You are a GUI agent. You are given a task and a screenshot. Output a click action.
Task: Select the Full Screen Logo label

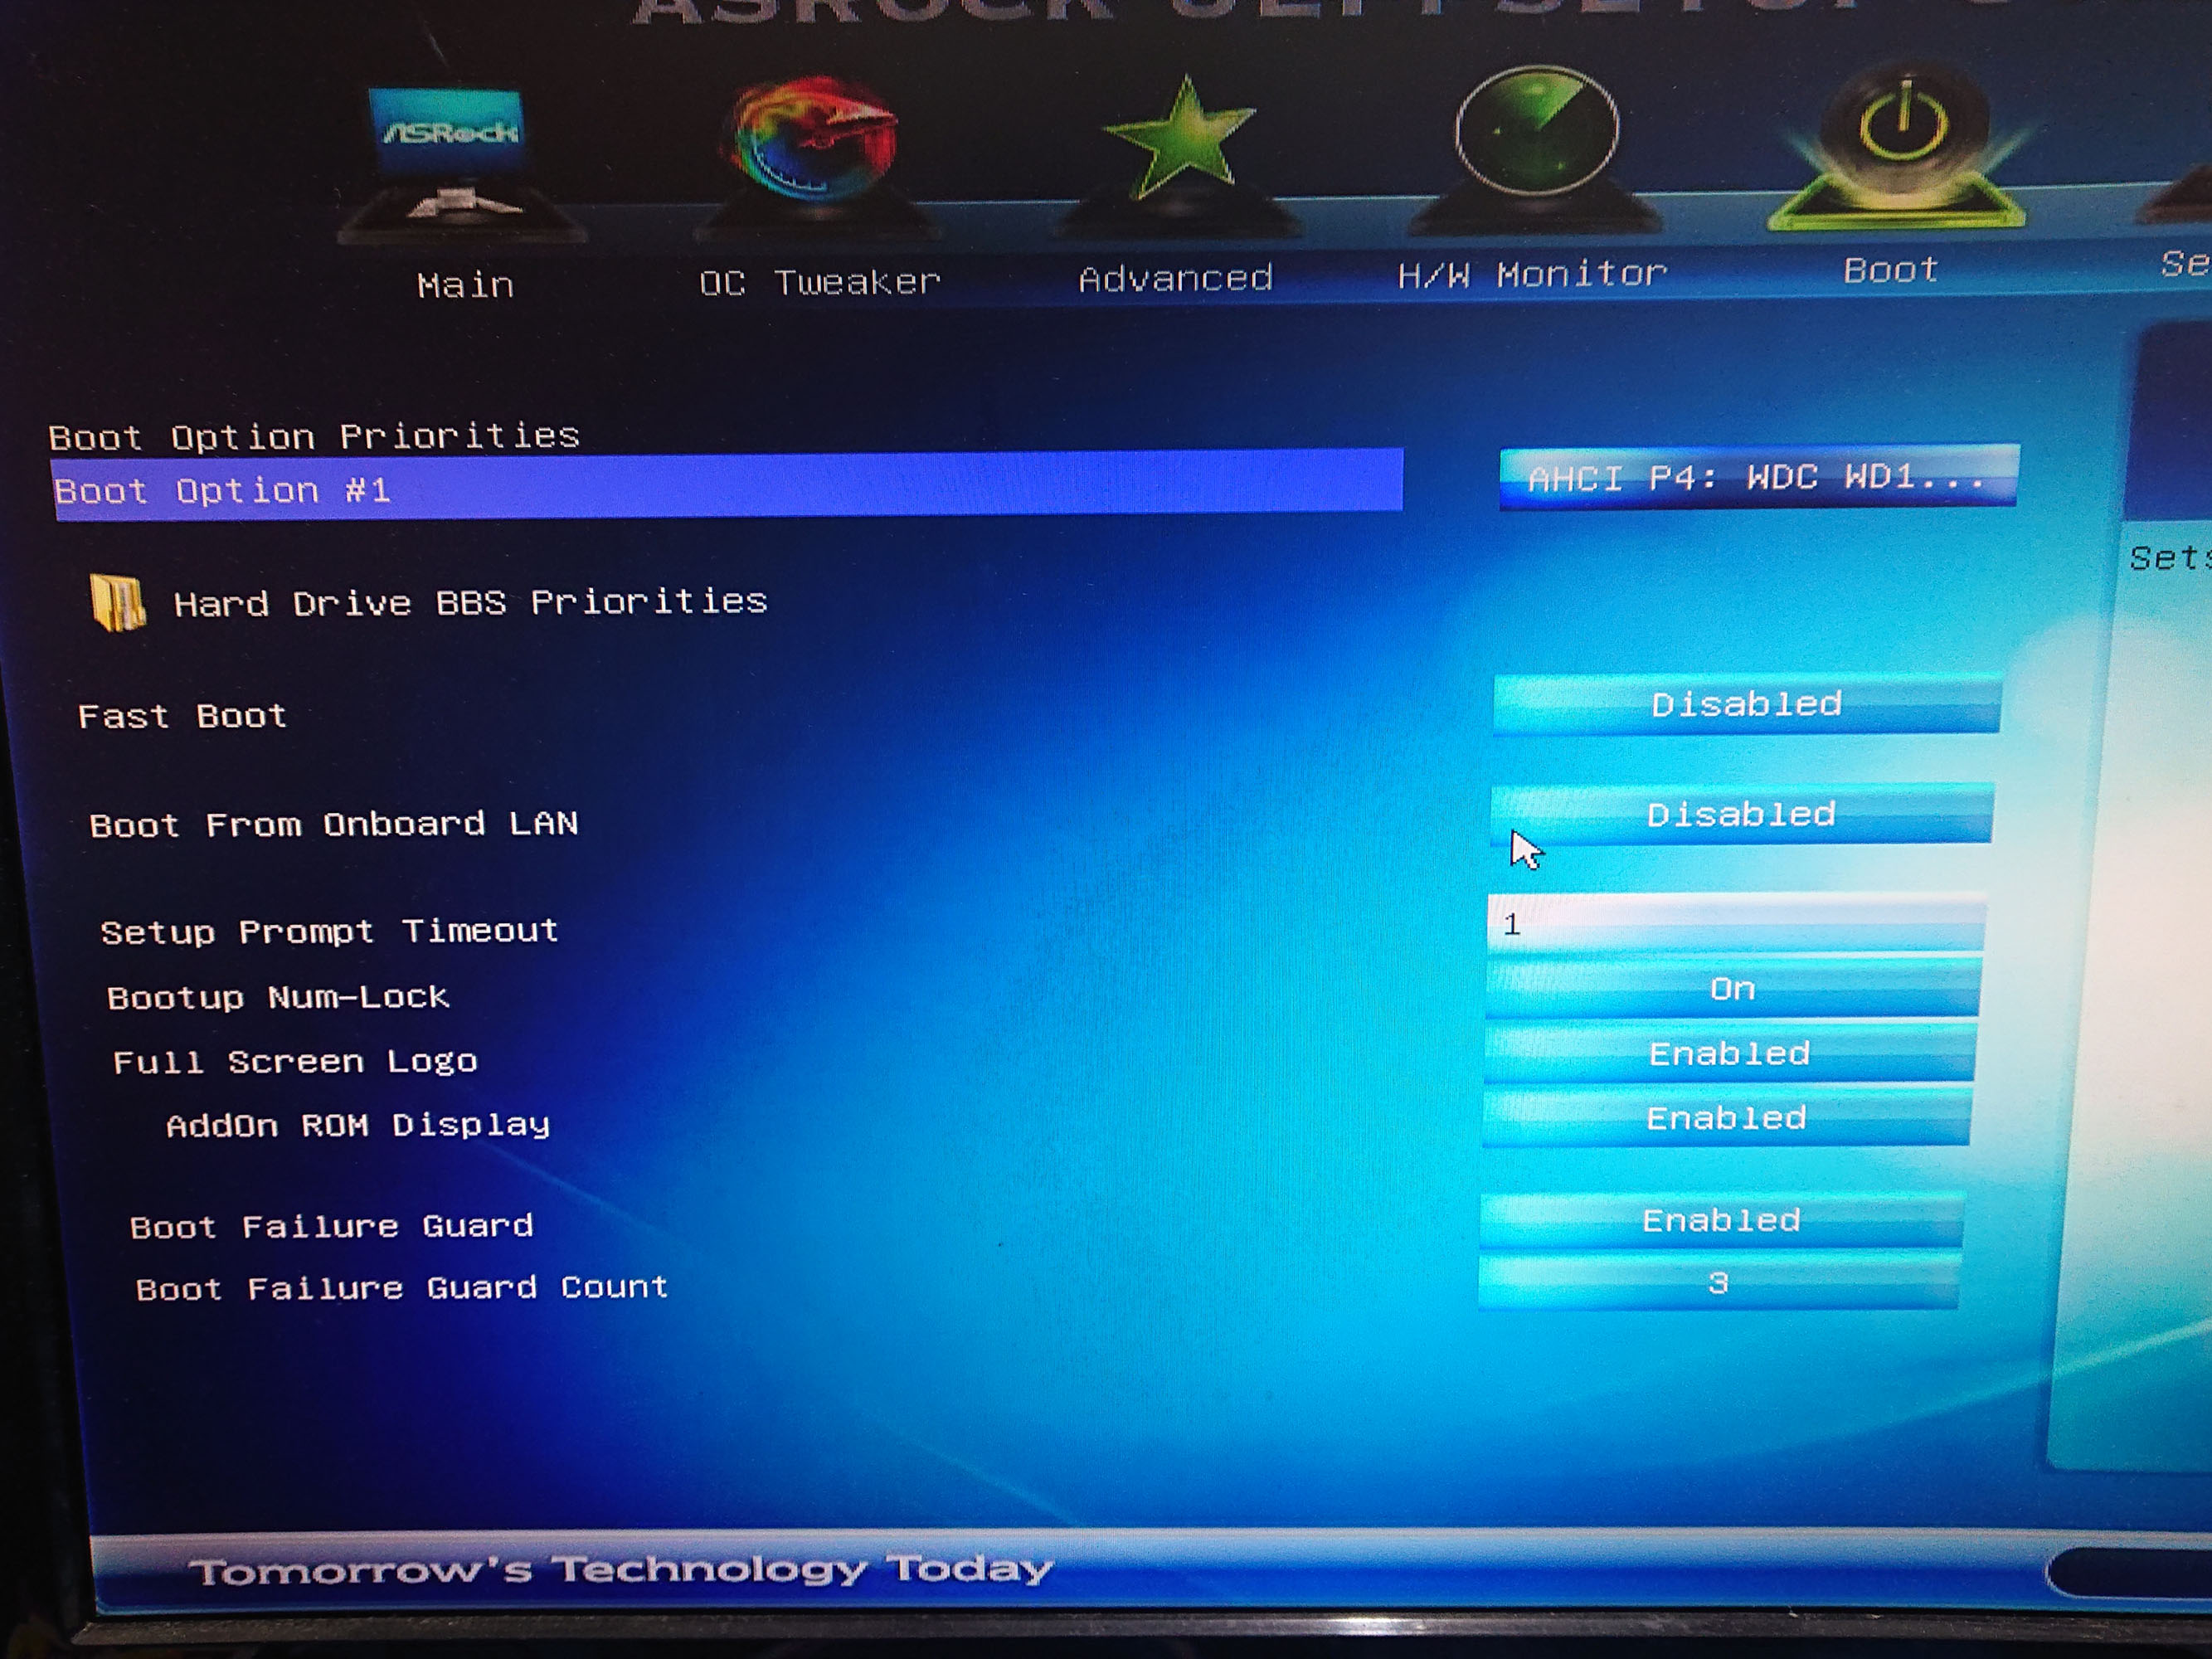coord(295,1062)
